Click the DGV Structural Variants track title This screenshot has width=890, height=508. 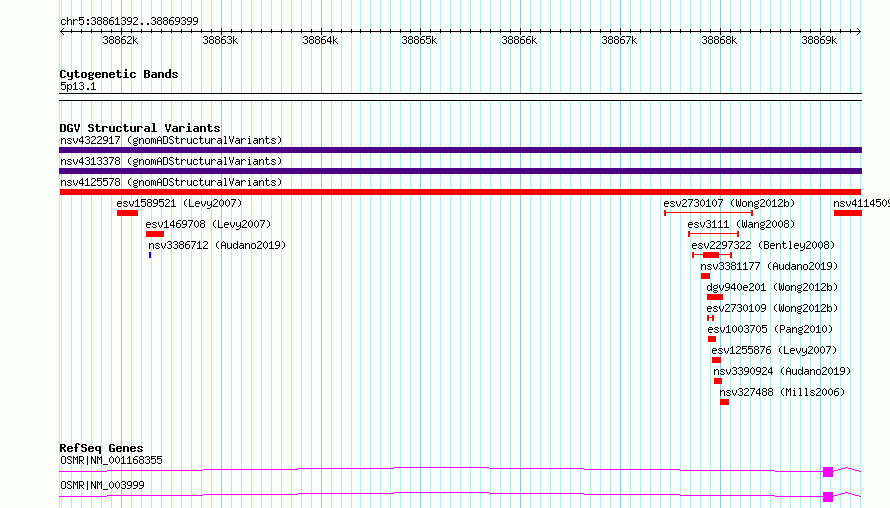click(x=140, y=128)
